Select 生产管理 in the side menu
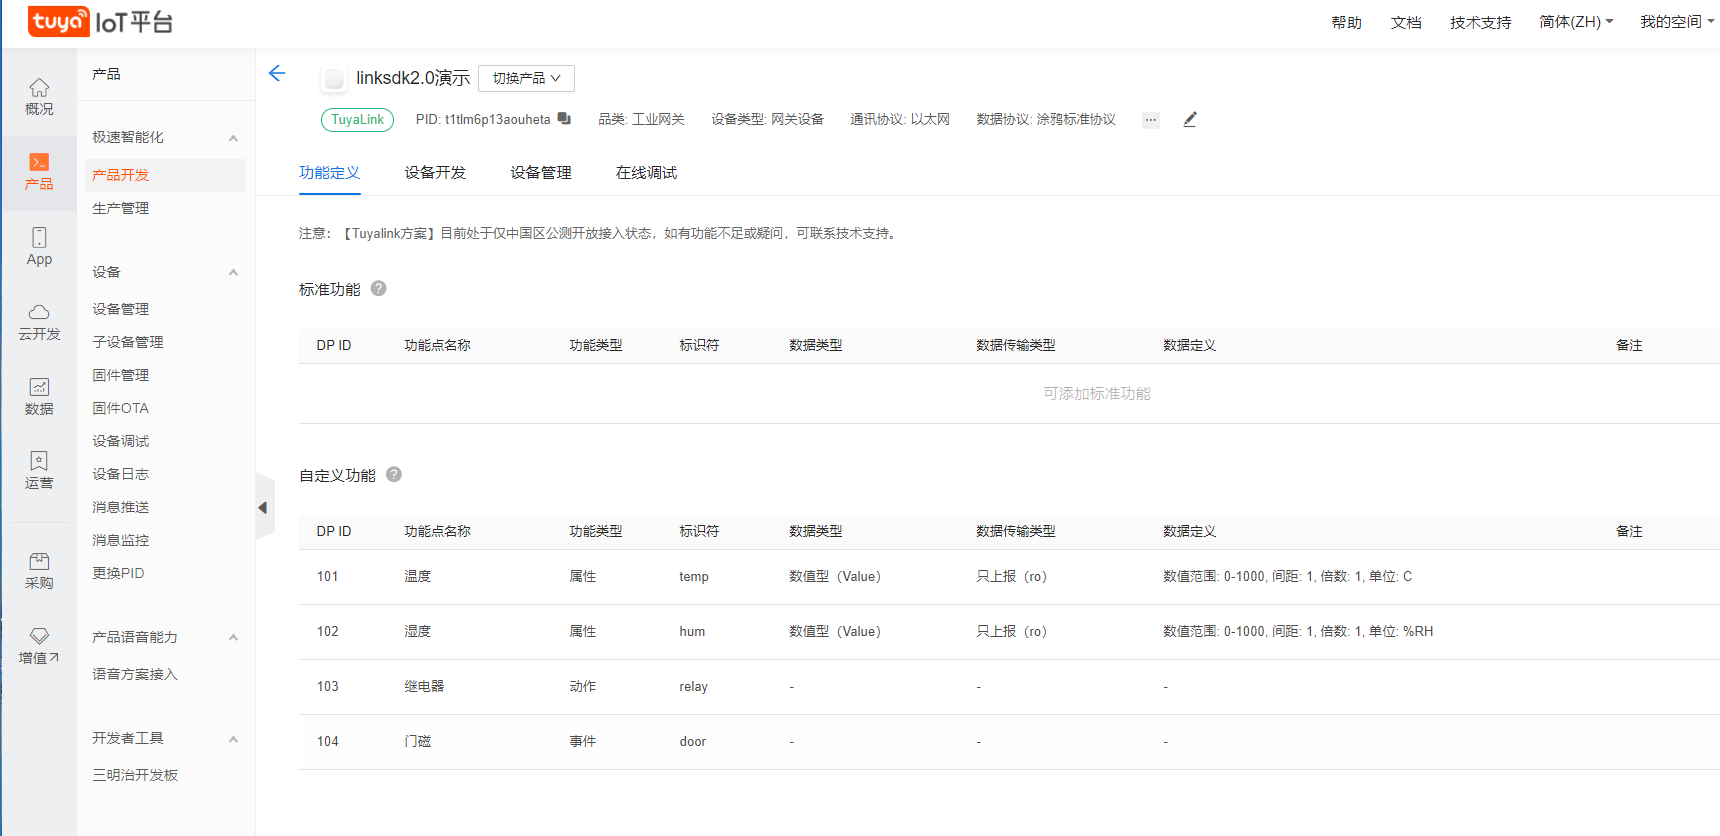This screenshot has width=1720, height=836. coord(121,208)
